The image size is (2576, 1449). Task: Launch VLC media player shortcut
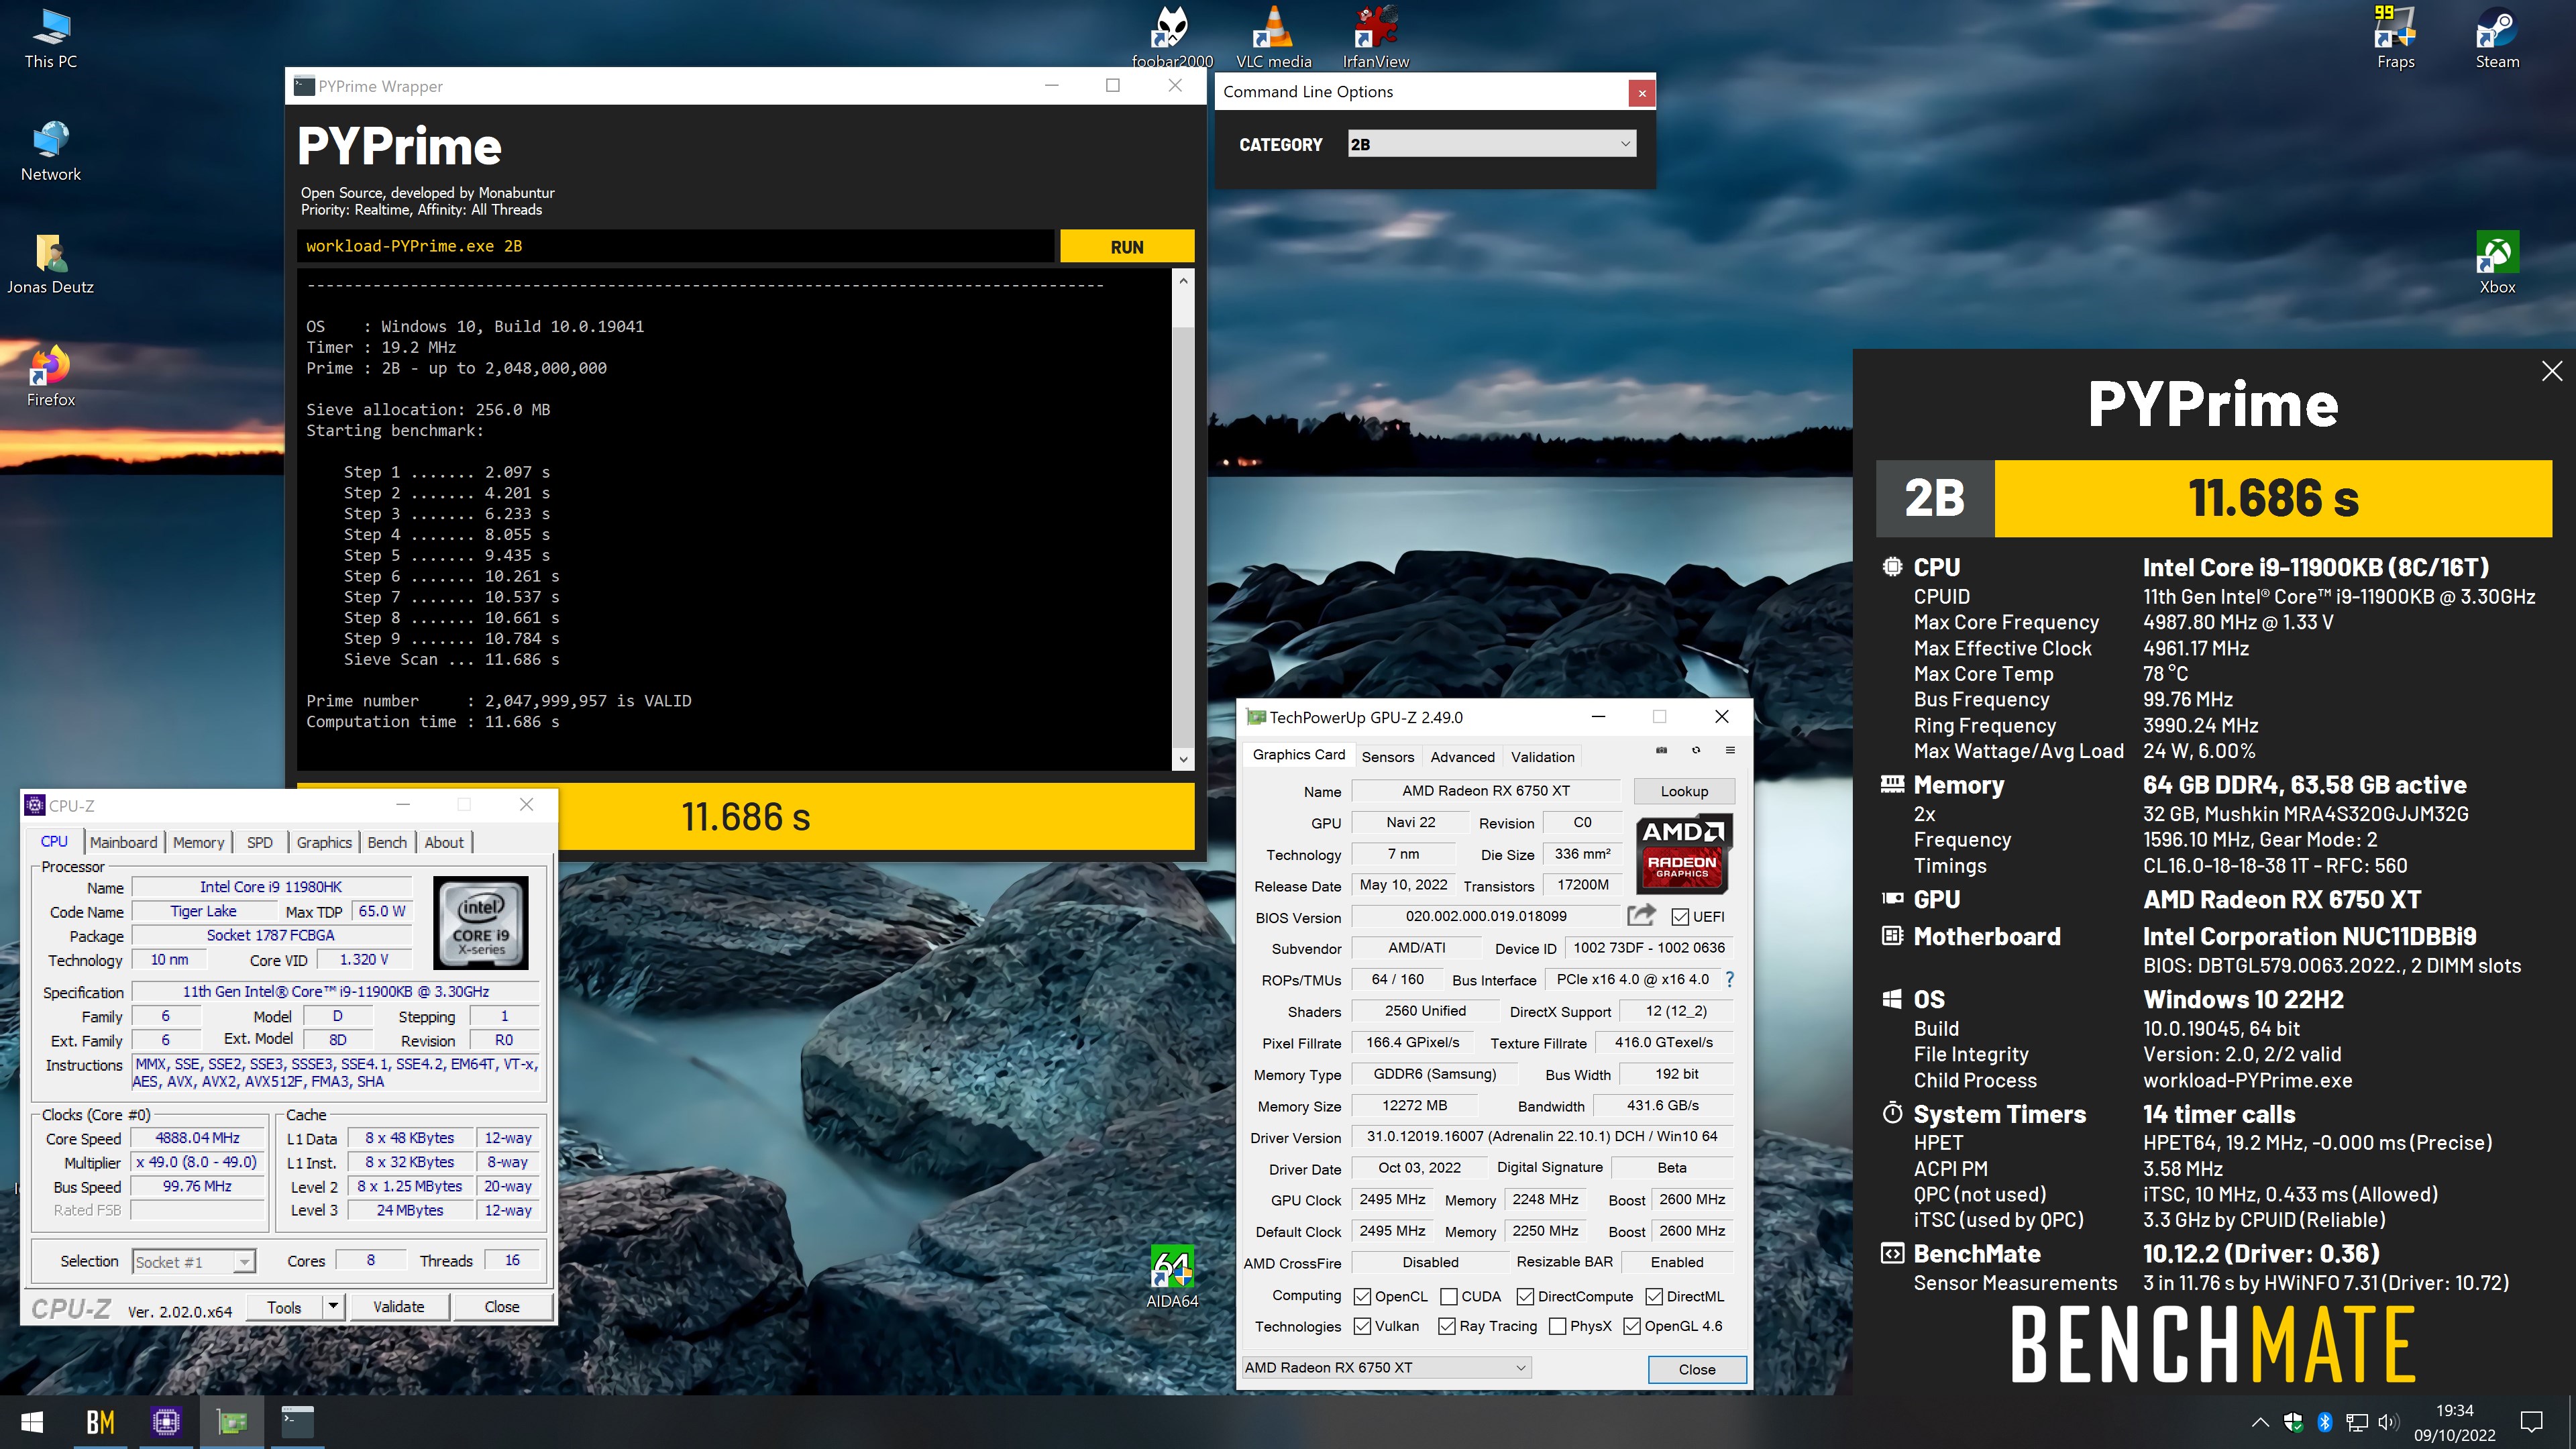tap(1273, 38)
